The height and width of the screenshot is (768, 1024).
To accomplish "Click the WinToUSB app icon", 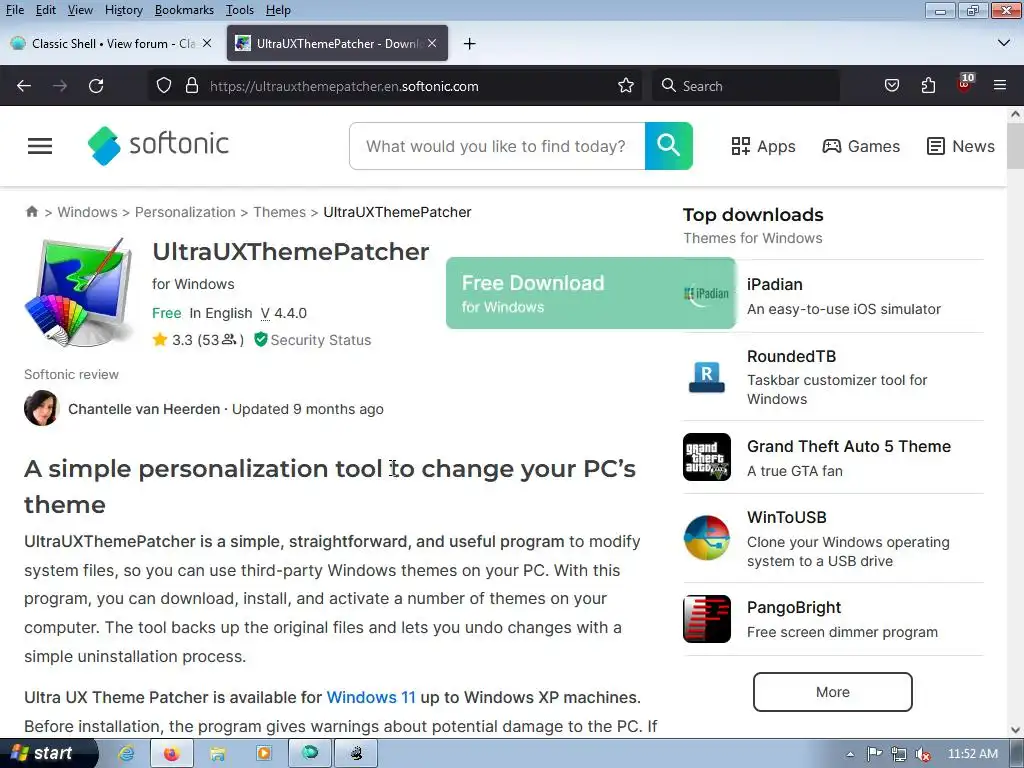I will [x=707, y=538].
